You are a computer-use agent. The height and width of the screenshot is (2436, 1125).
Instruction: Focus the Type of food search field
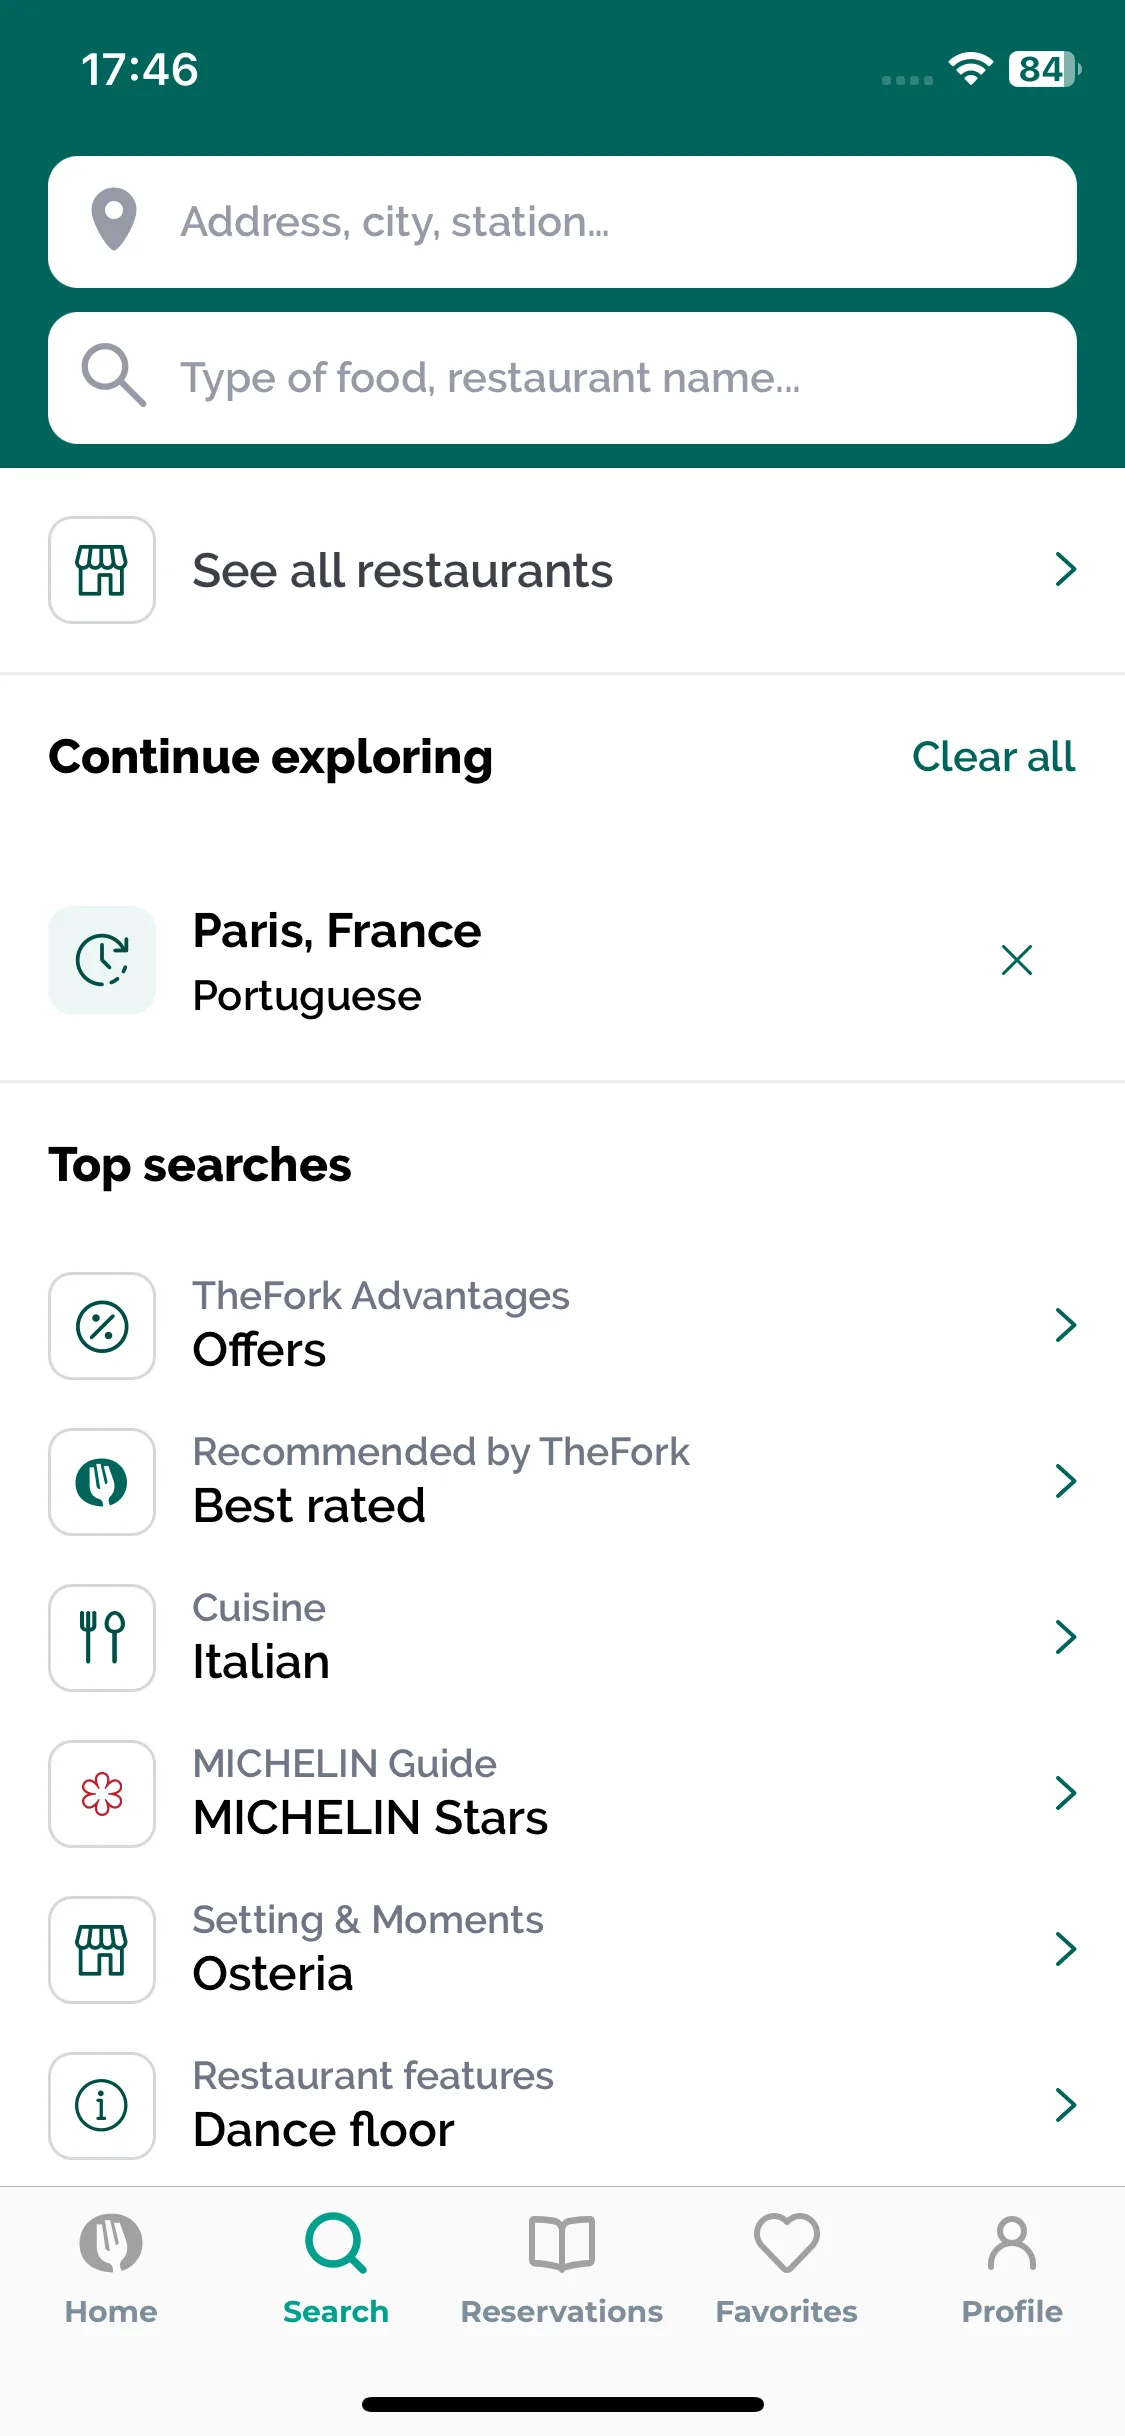(562, 378)
